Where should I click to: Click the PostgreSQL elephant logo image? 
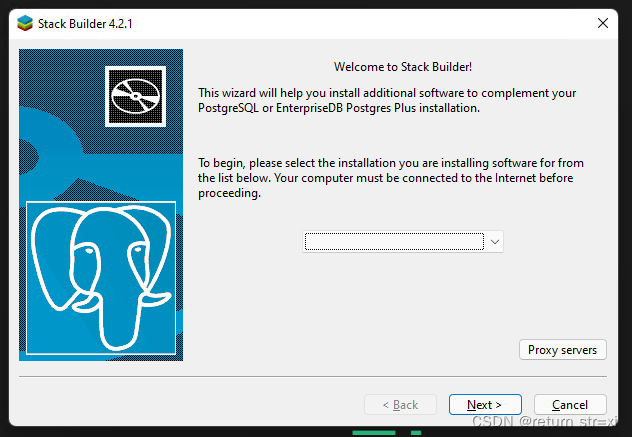101,278
